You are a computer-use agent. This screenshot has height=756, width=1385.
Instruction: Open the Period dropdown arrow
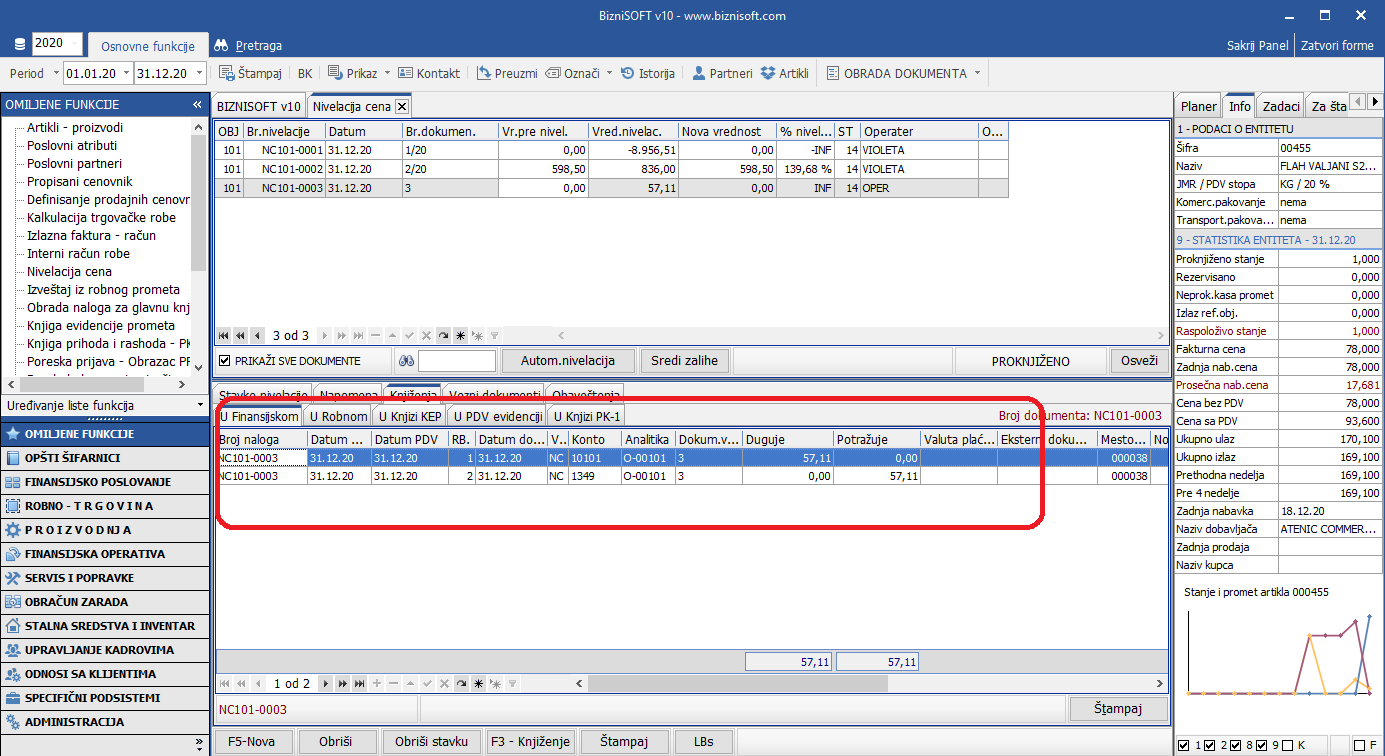[x=54, y=73]
